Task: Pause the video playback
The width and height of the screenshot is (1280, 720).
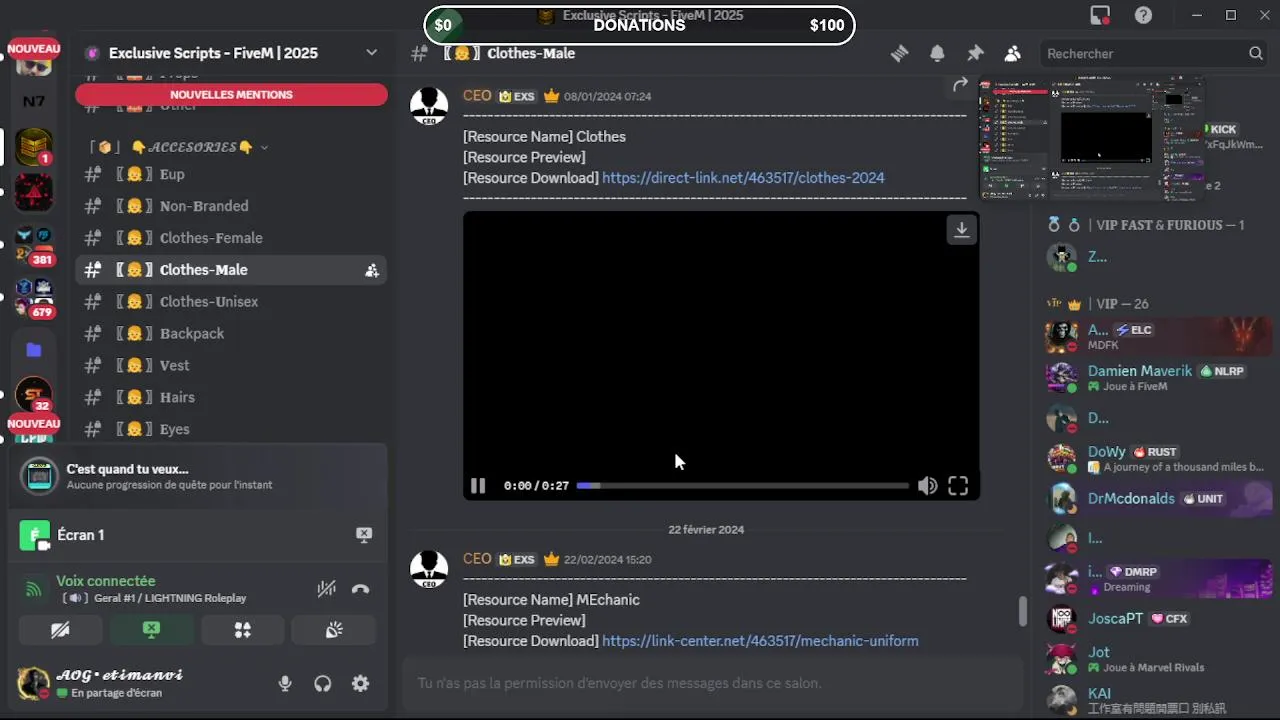Action: pos(478,486)
